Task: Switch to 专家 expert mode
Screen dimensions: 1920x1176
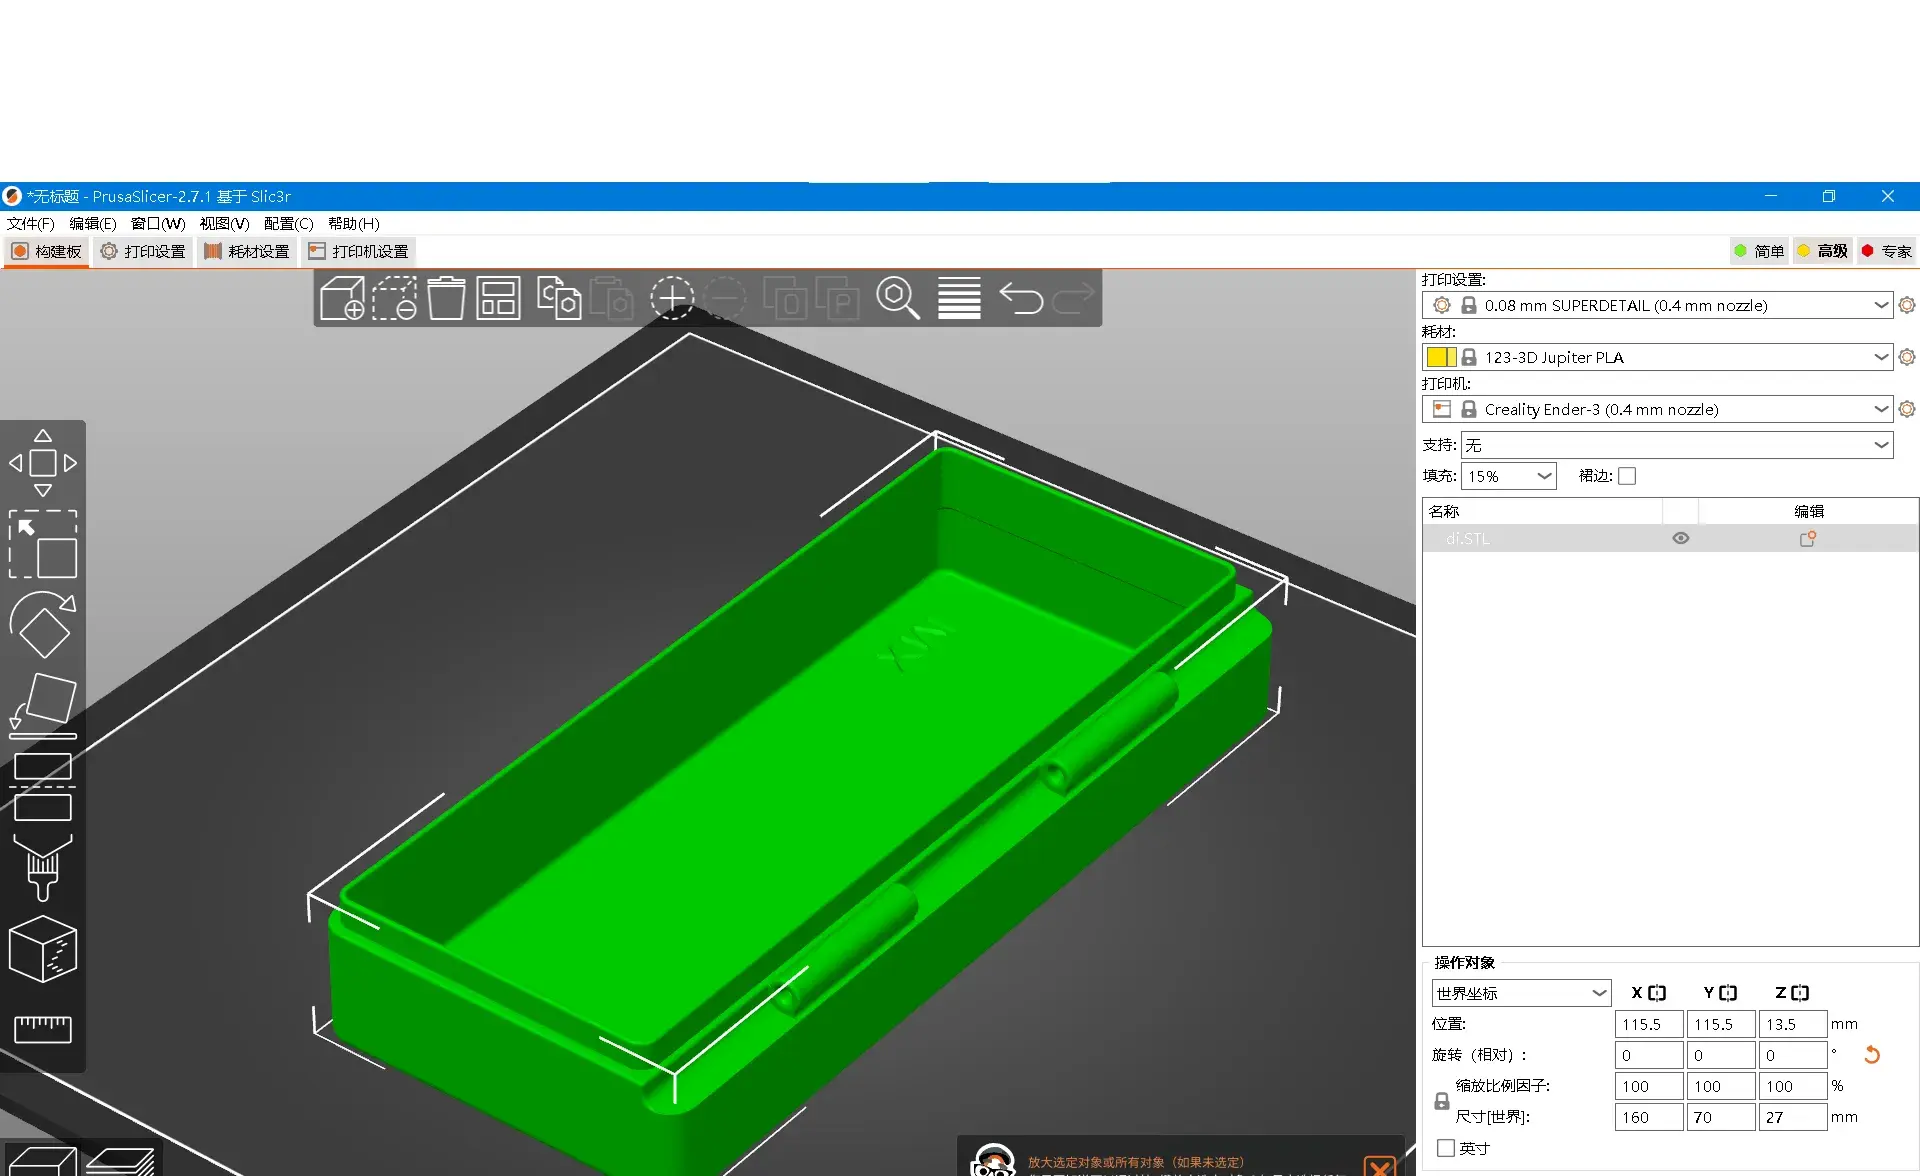Action: 1886,251
